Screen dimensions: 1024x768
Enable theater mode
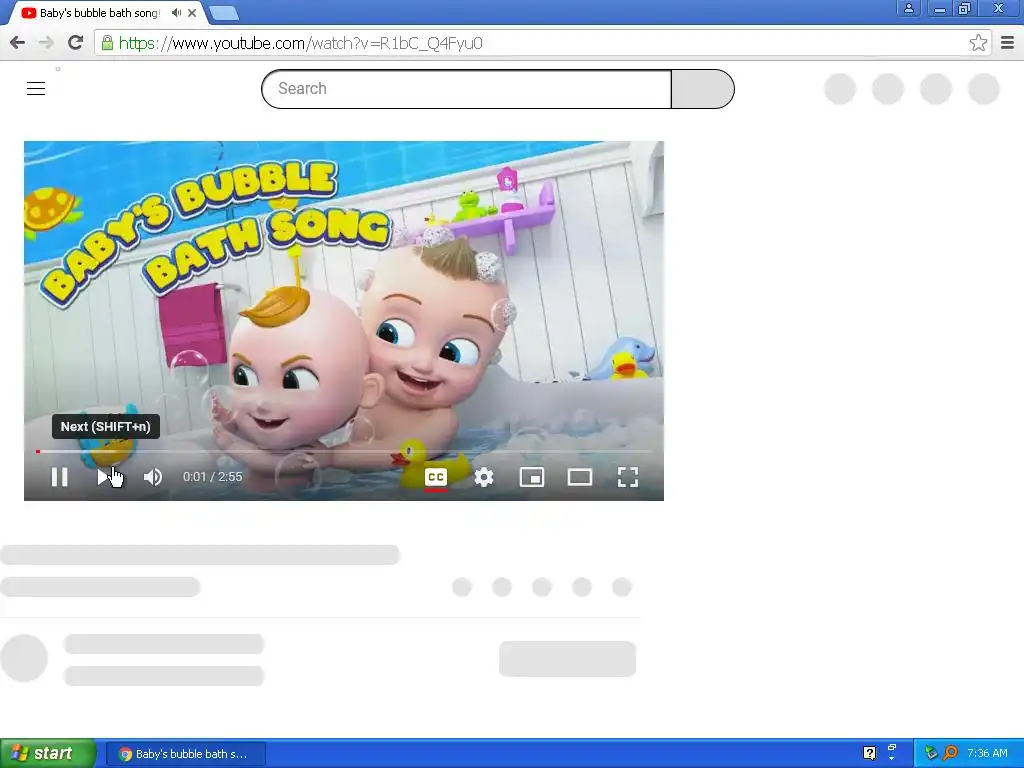580,477
